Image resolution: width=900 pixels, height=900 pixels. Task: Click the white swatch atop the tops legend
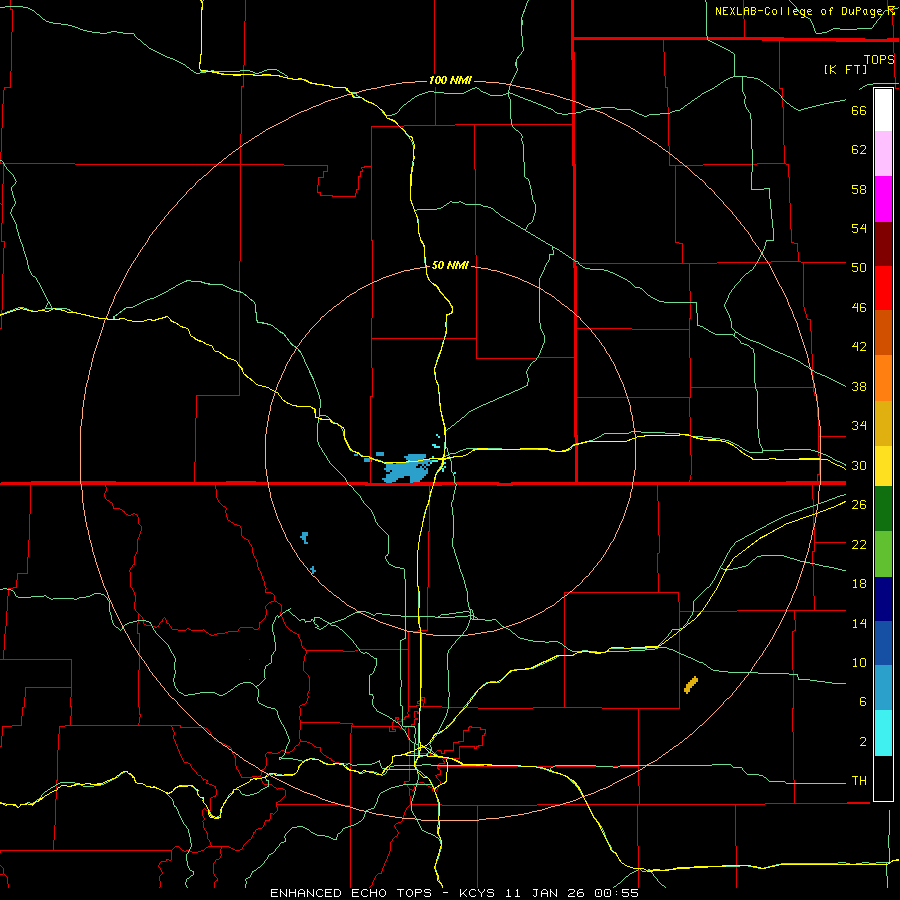883,110
